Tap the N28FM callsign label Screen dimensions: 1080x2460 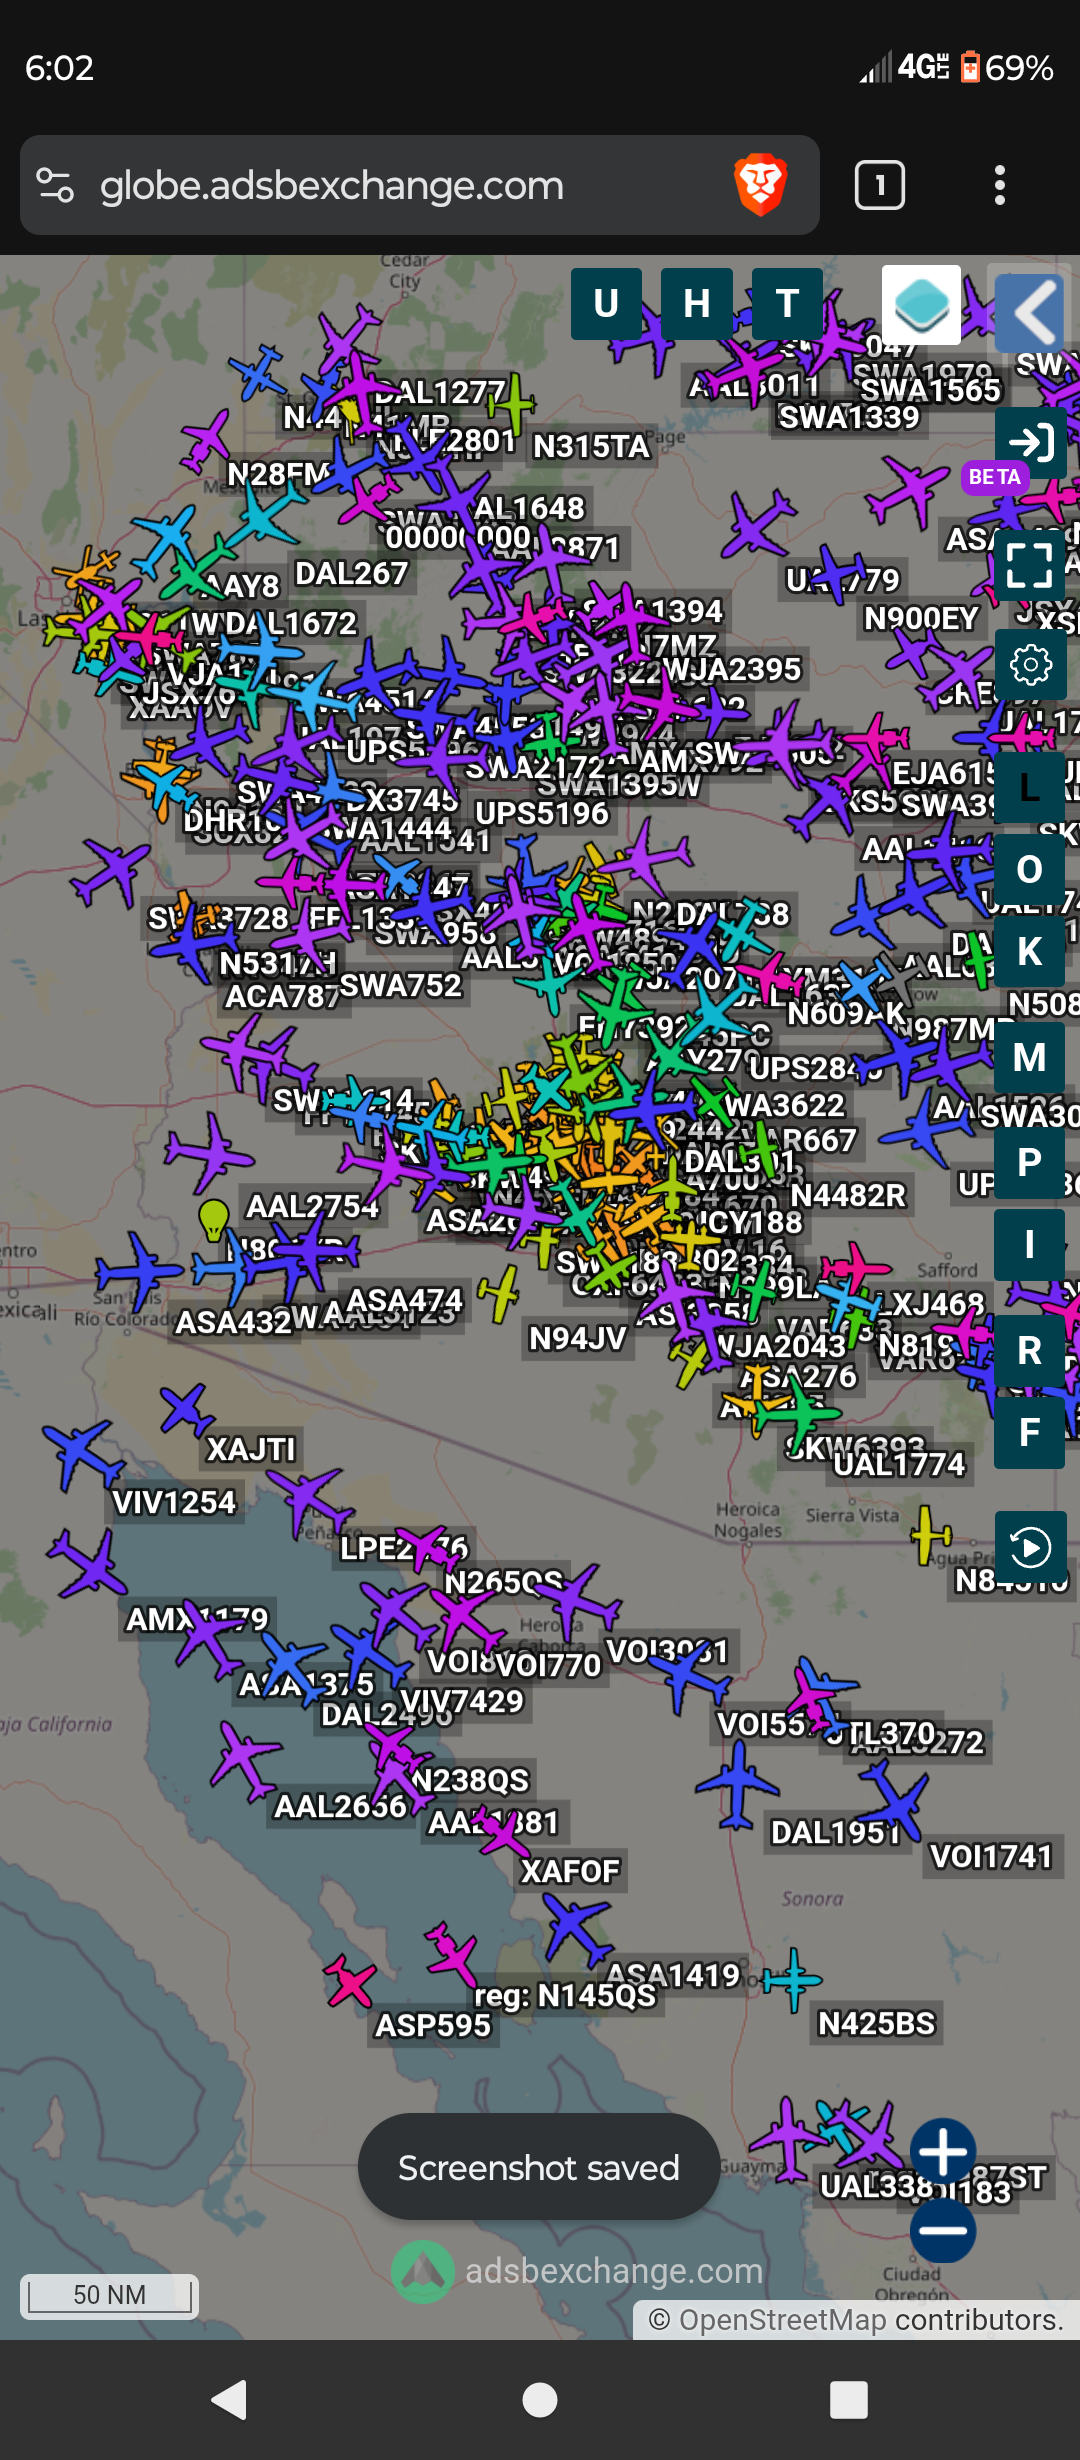(x=279, y=474)
